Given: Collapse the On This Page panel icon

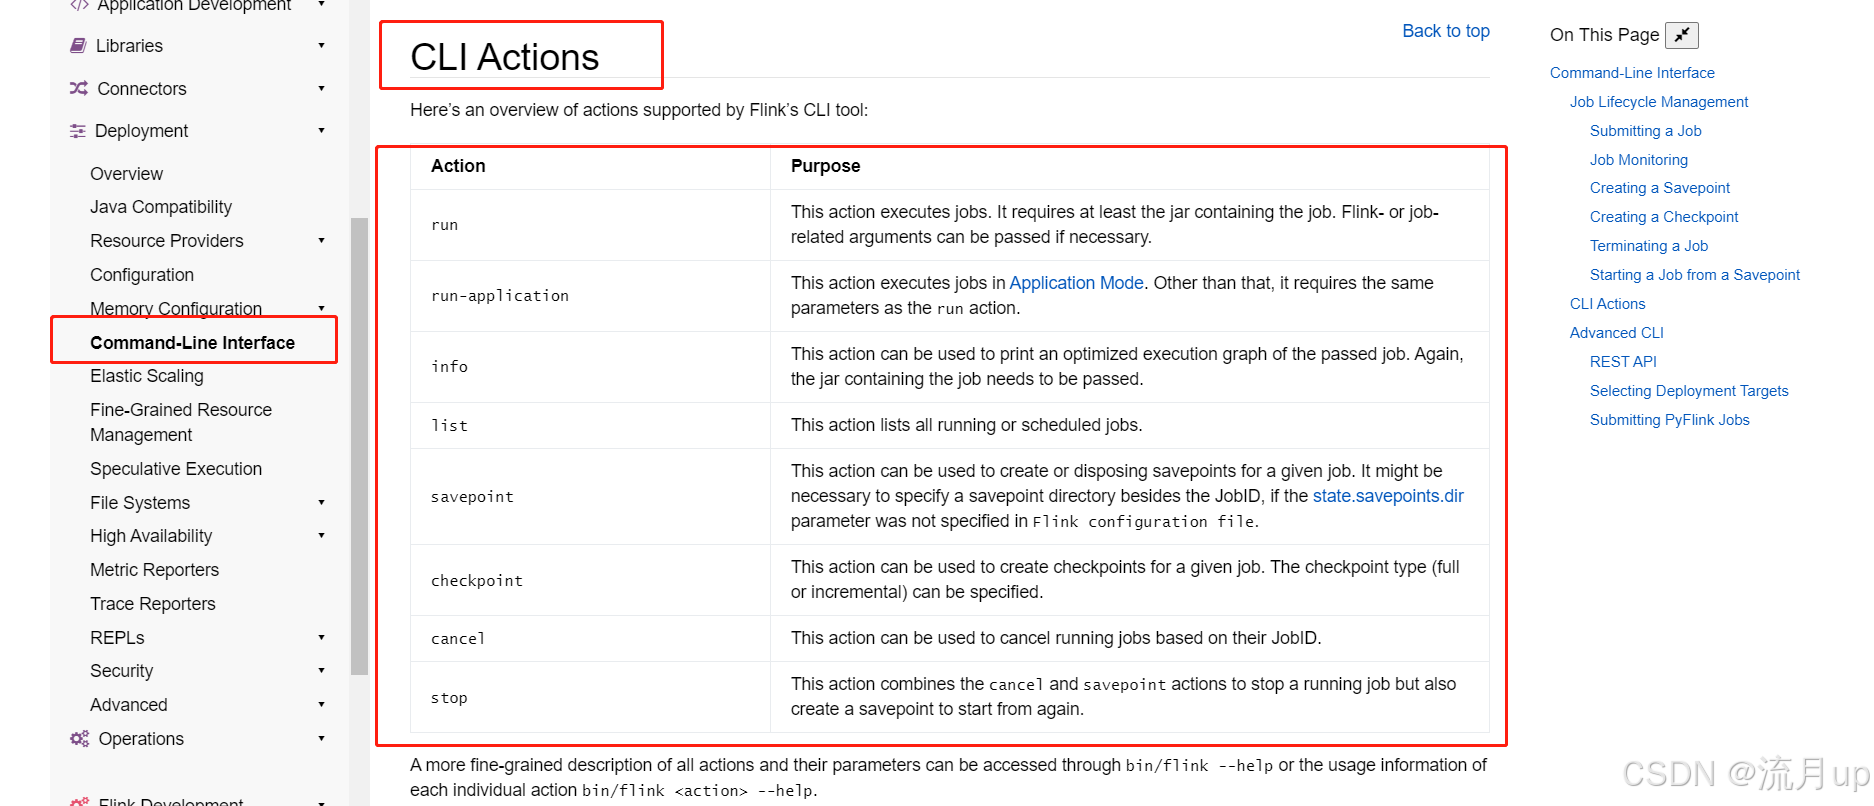Looking at the screenshot, I should (1682, 35).
